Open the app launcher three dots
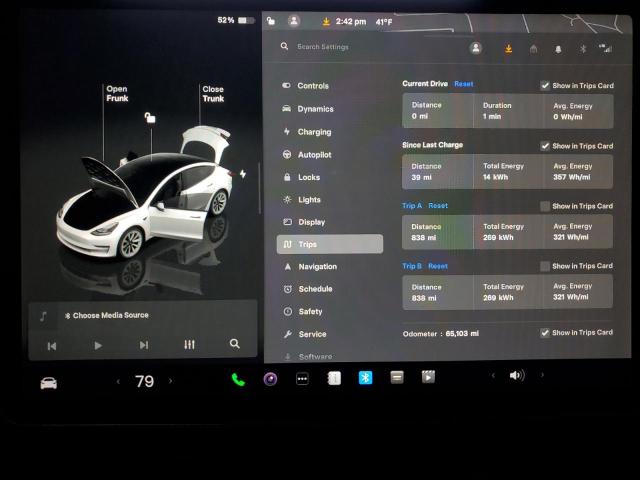 coord(302,379)
